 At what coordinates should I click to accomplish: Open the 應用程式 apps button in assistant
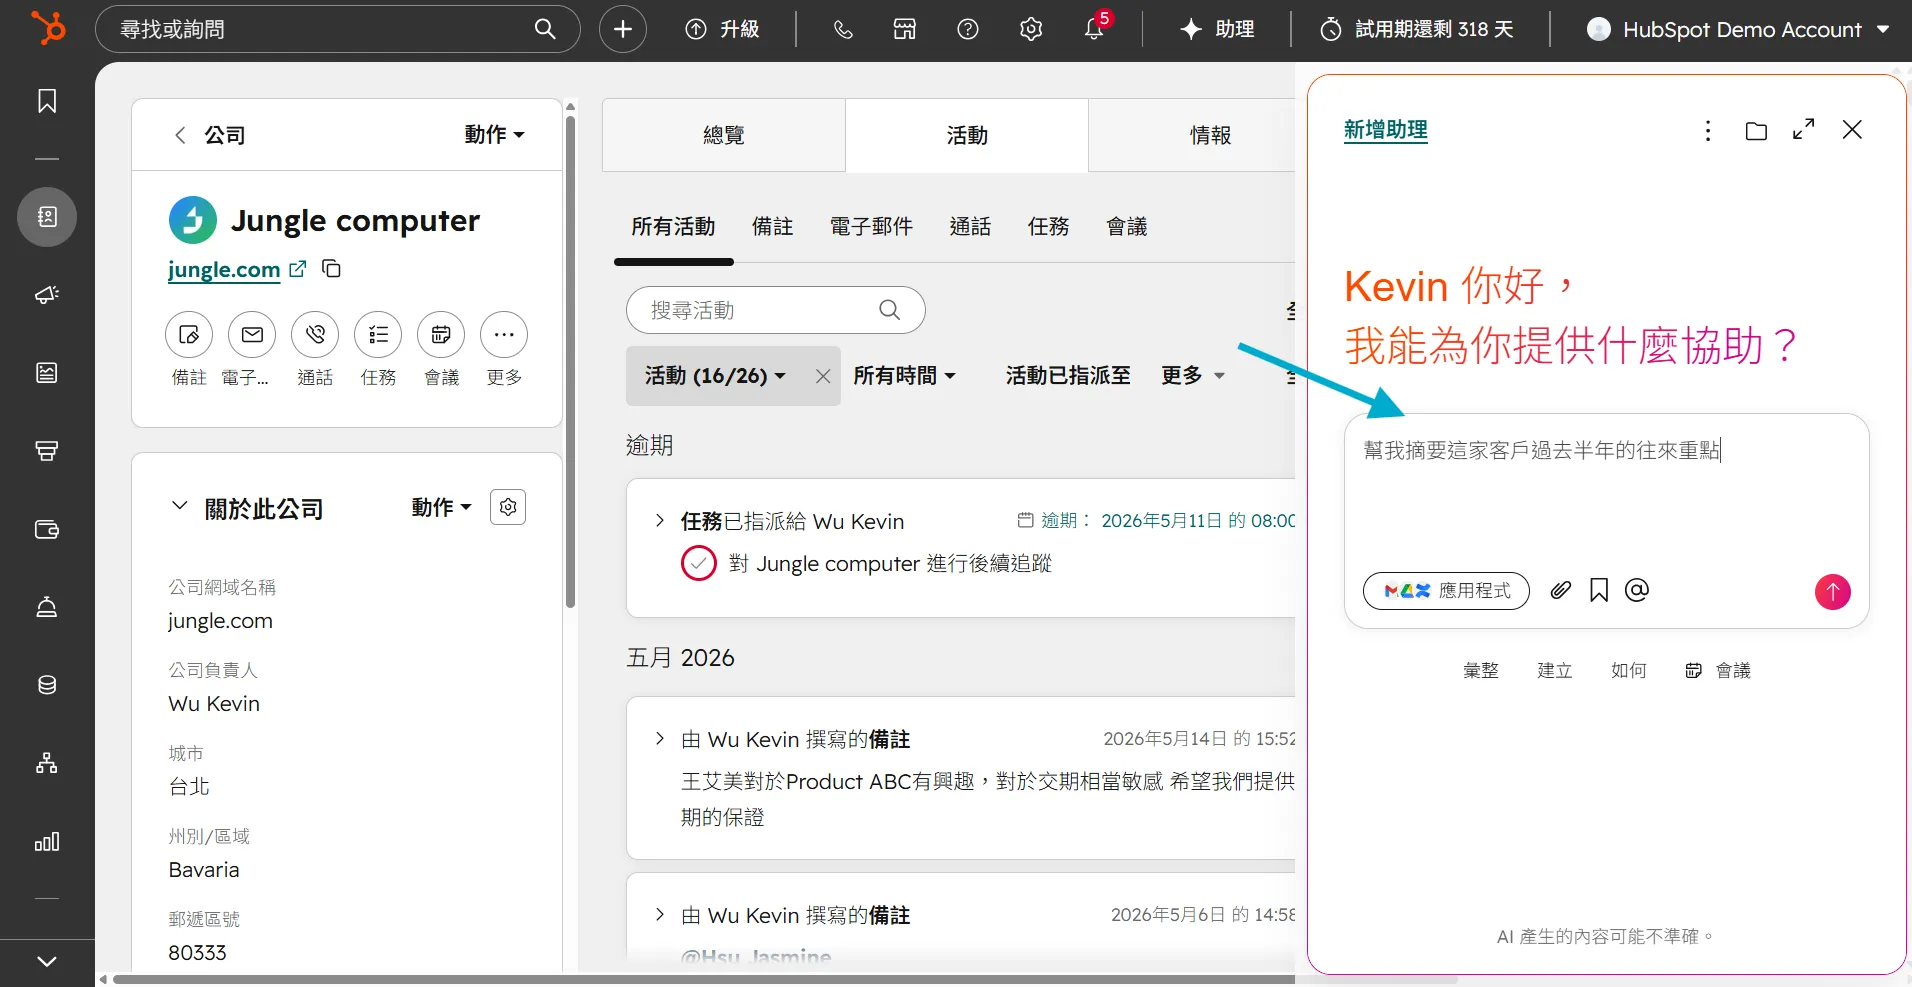[1446, 591]
